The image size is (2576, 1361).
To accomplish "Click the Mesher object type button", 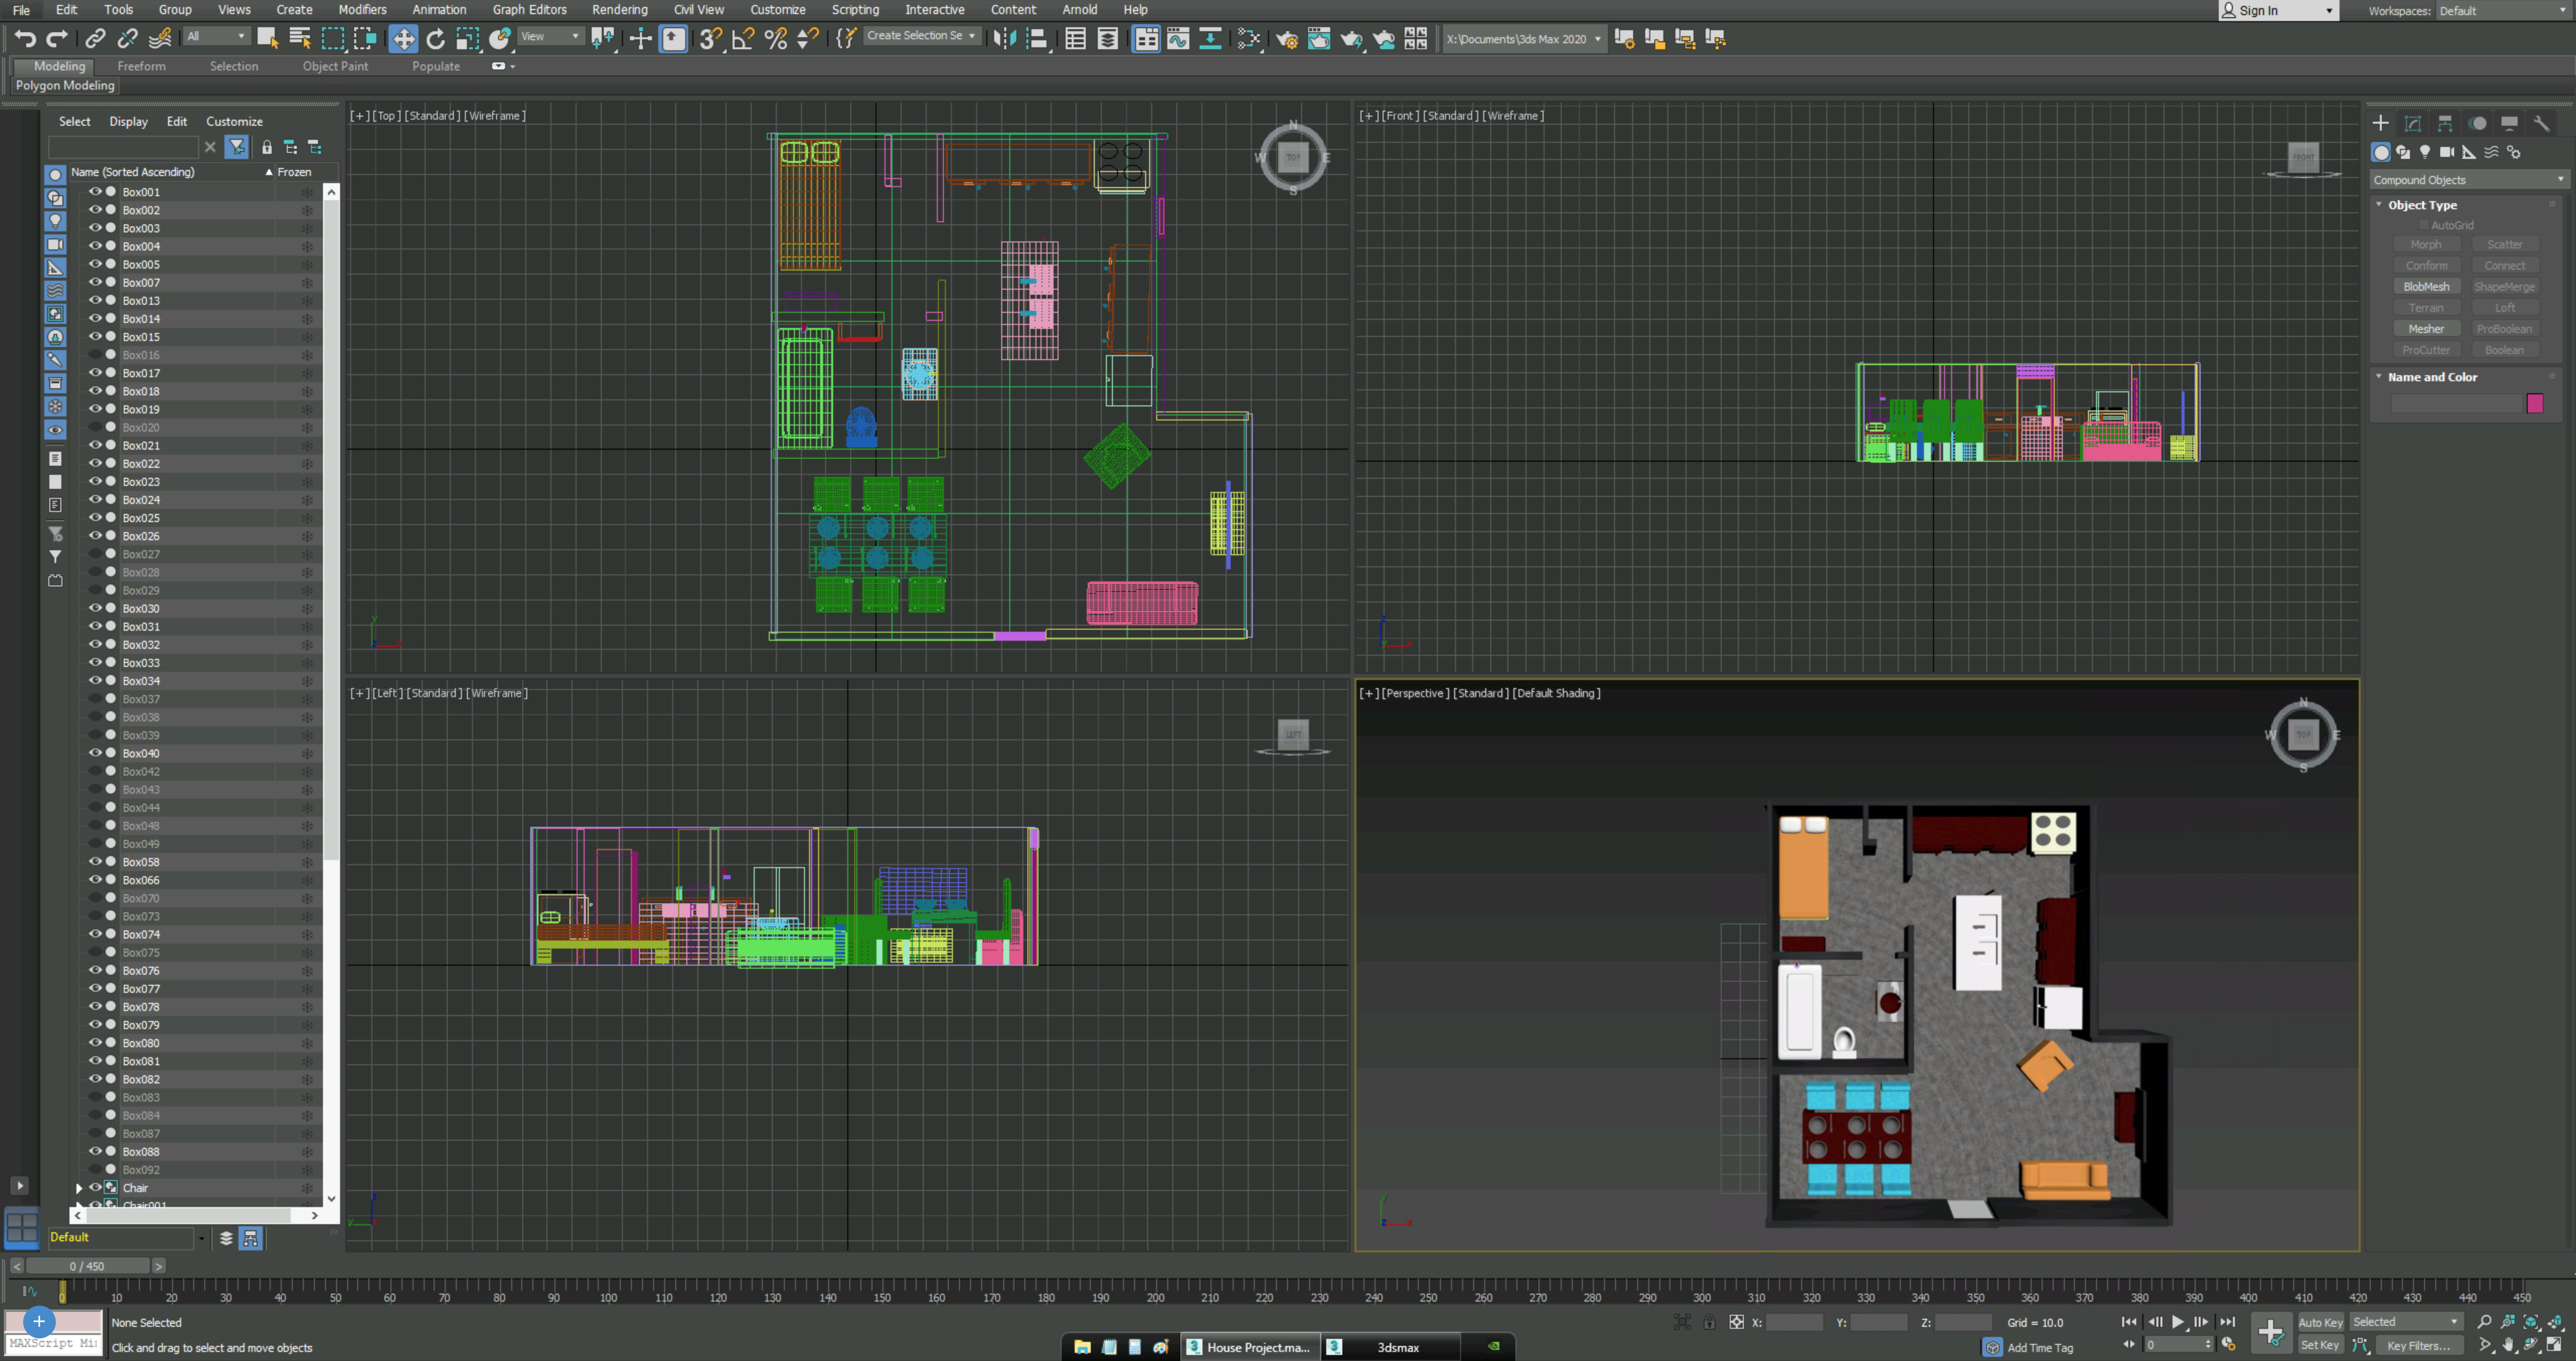I will pos(2426,329).
